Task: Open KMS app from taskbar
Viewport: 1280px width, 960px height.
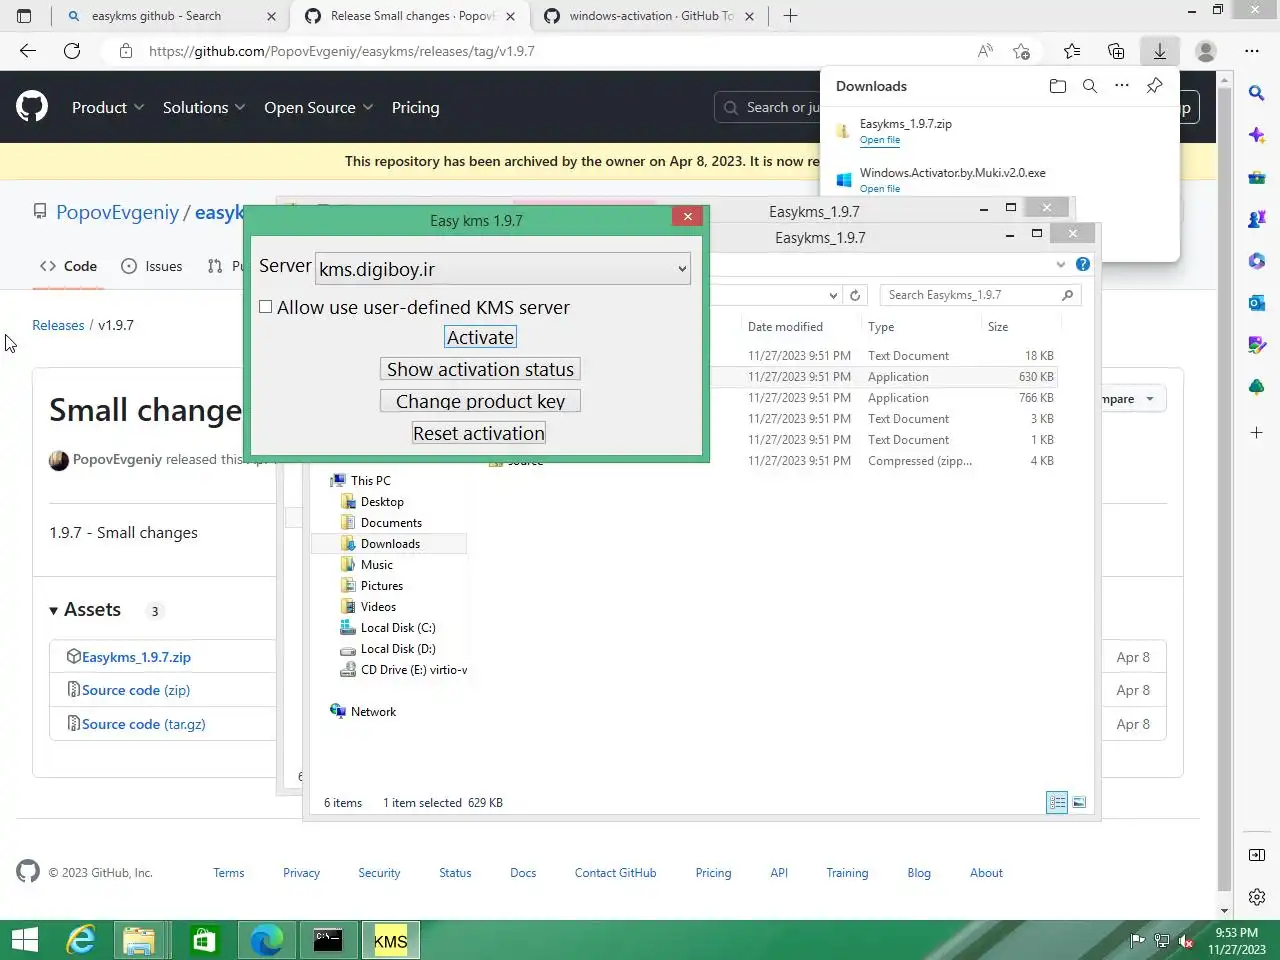Action: click(x=390, y=940)
